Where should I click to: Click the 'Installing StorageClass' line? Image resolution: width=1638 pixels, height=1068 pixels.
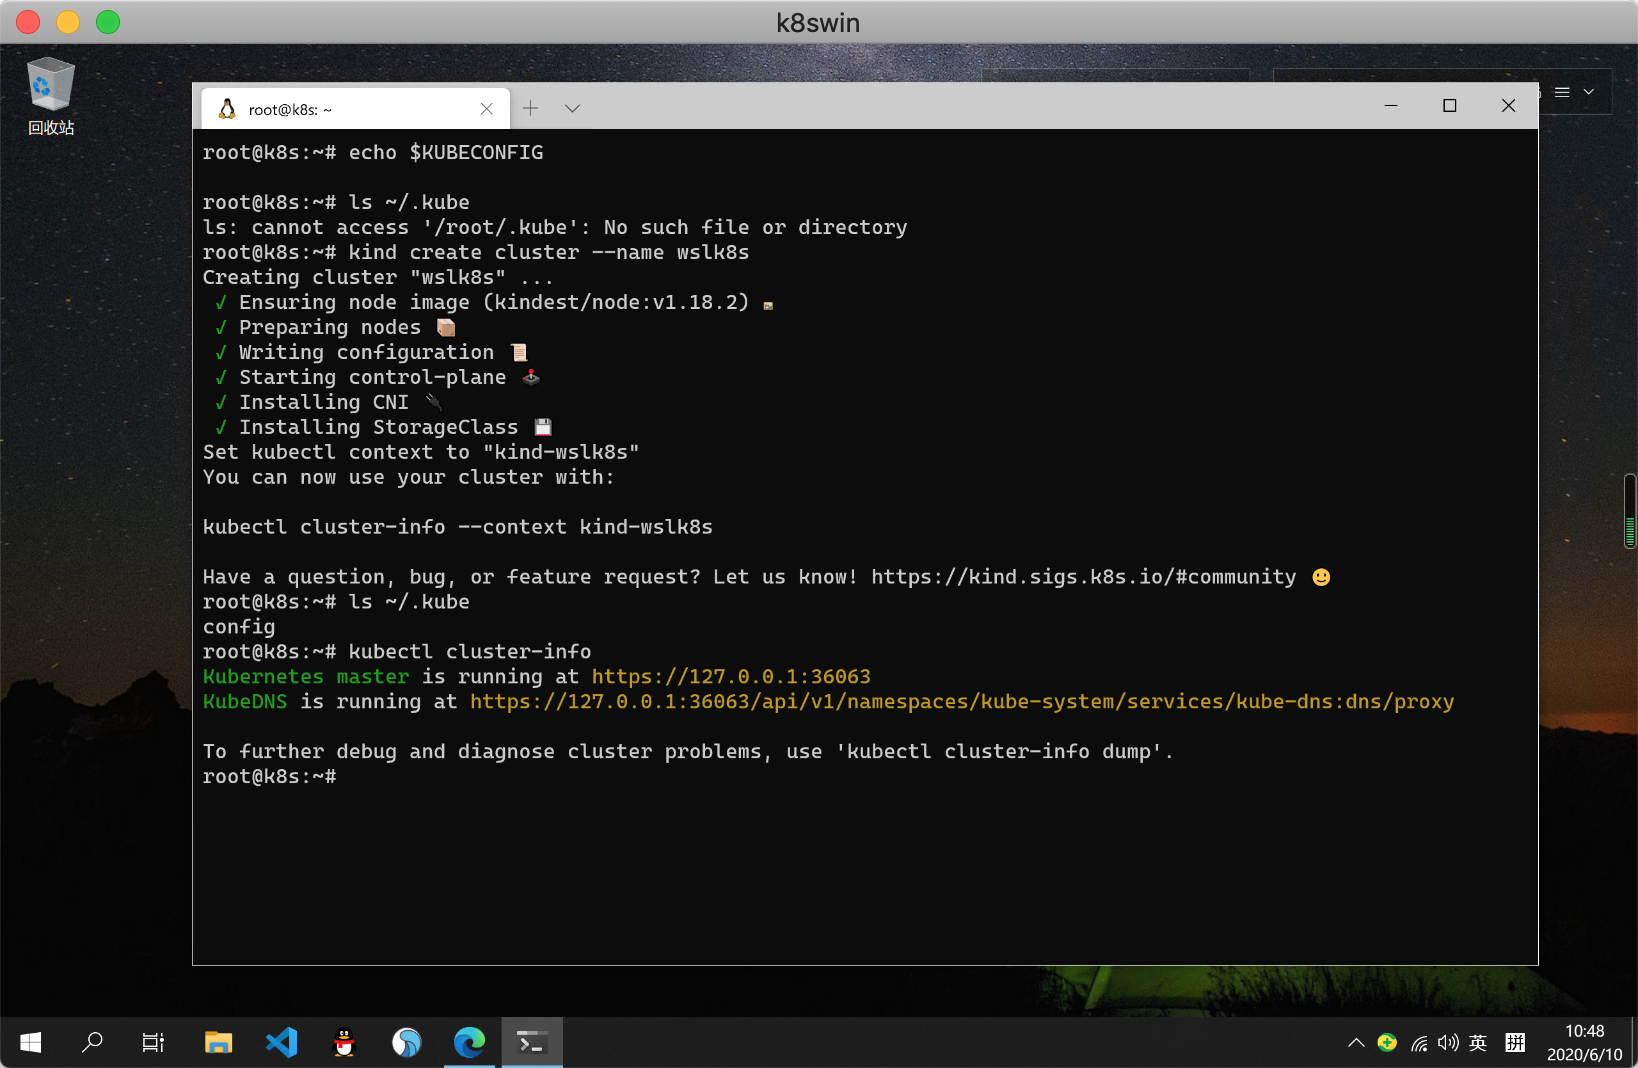click(384, 427)
